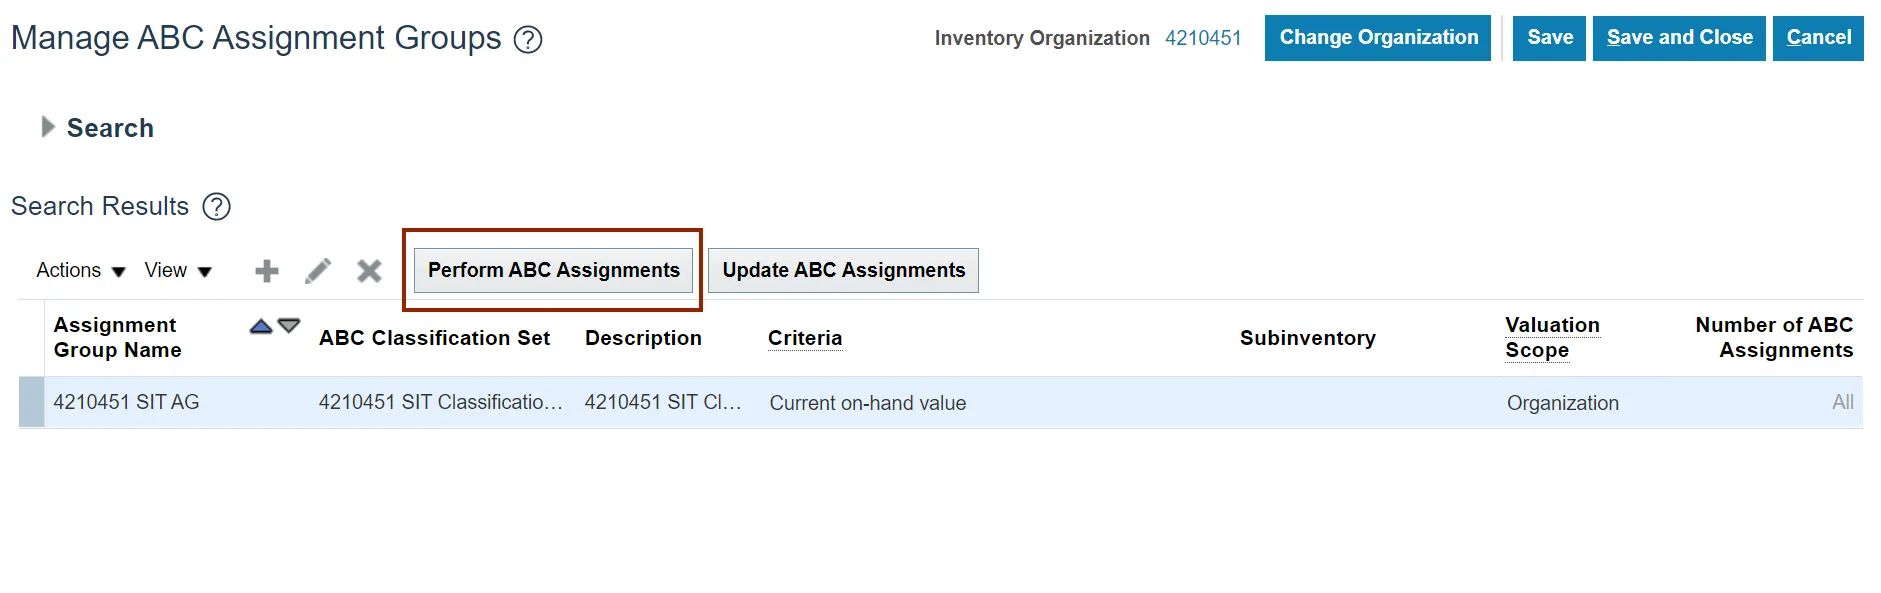
Task: Open the View menu
Action: pyautogui.click(x=177, y=271)
